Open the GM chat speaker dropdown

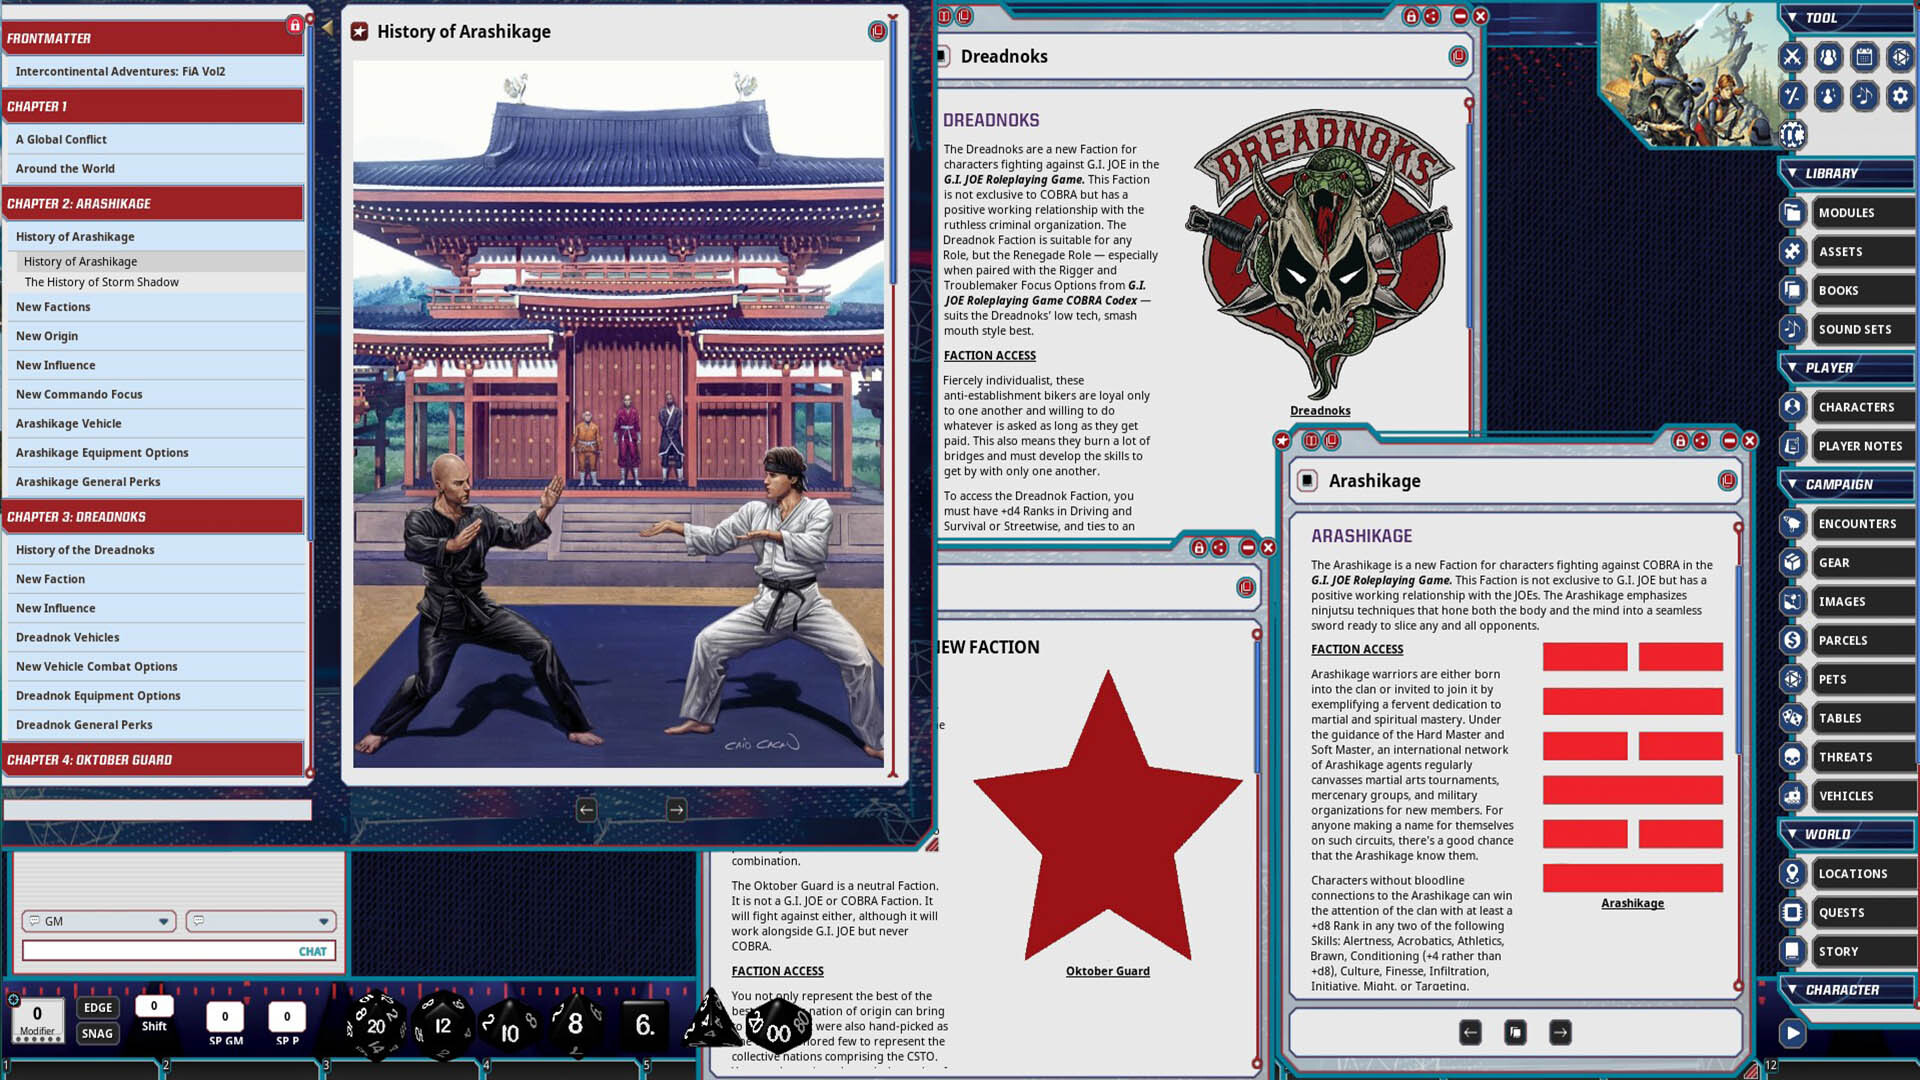[x=162, y=921]
